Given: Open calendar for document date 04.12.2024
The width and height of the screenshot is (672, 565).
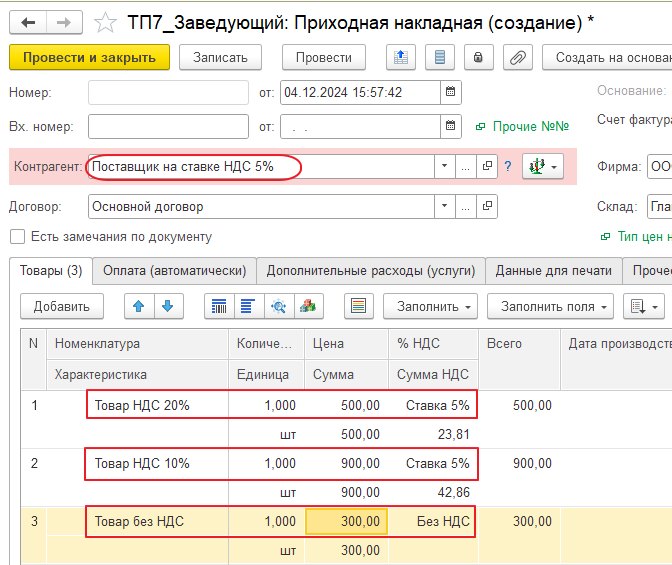Looking at the screenshot, I should (450, 92).
